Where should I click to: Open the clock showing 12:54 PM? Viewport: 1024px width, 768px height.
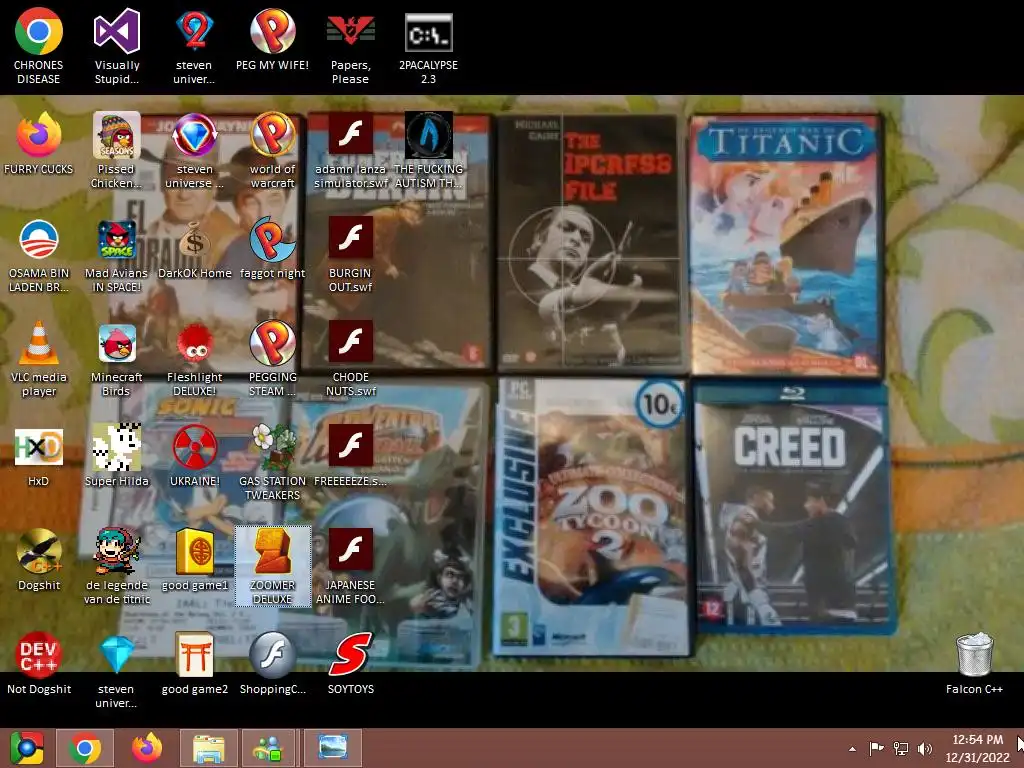point(978,748)
